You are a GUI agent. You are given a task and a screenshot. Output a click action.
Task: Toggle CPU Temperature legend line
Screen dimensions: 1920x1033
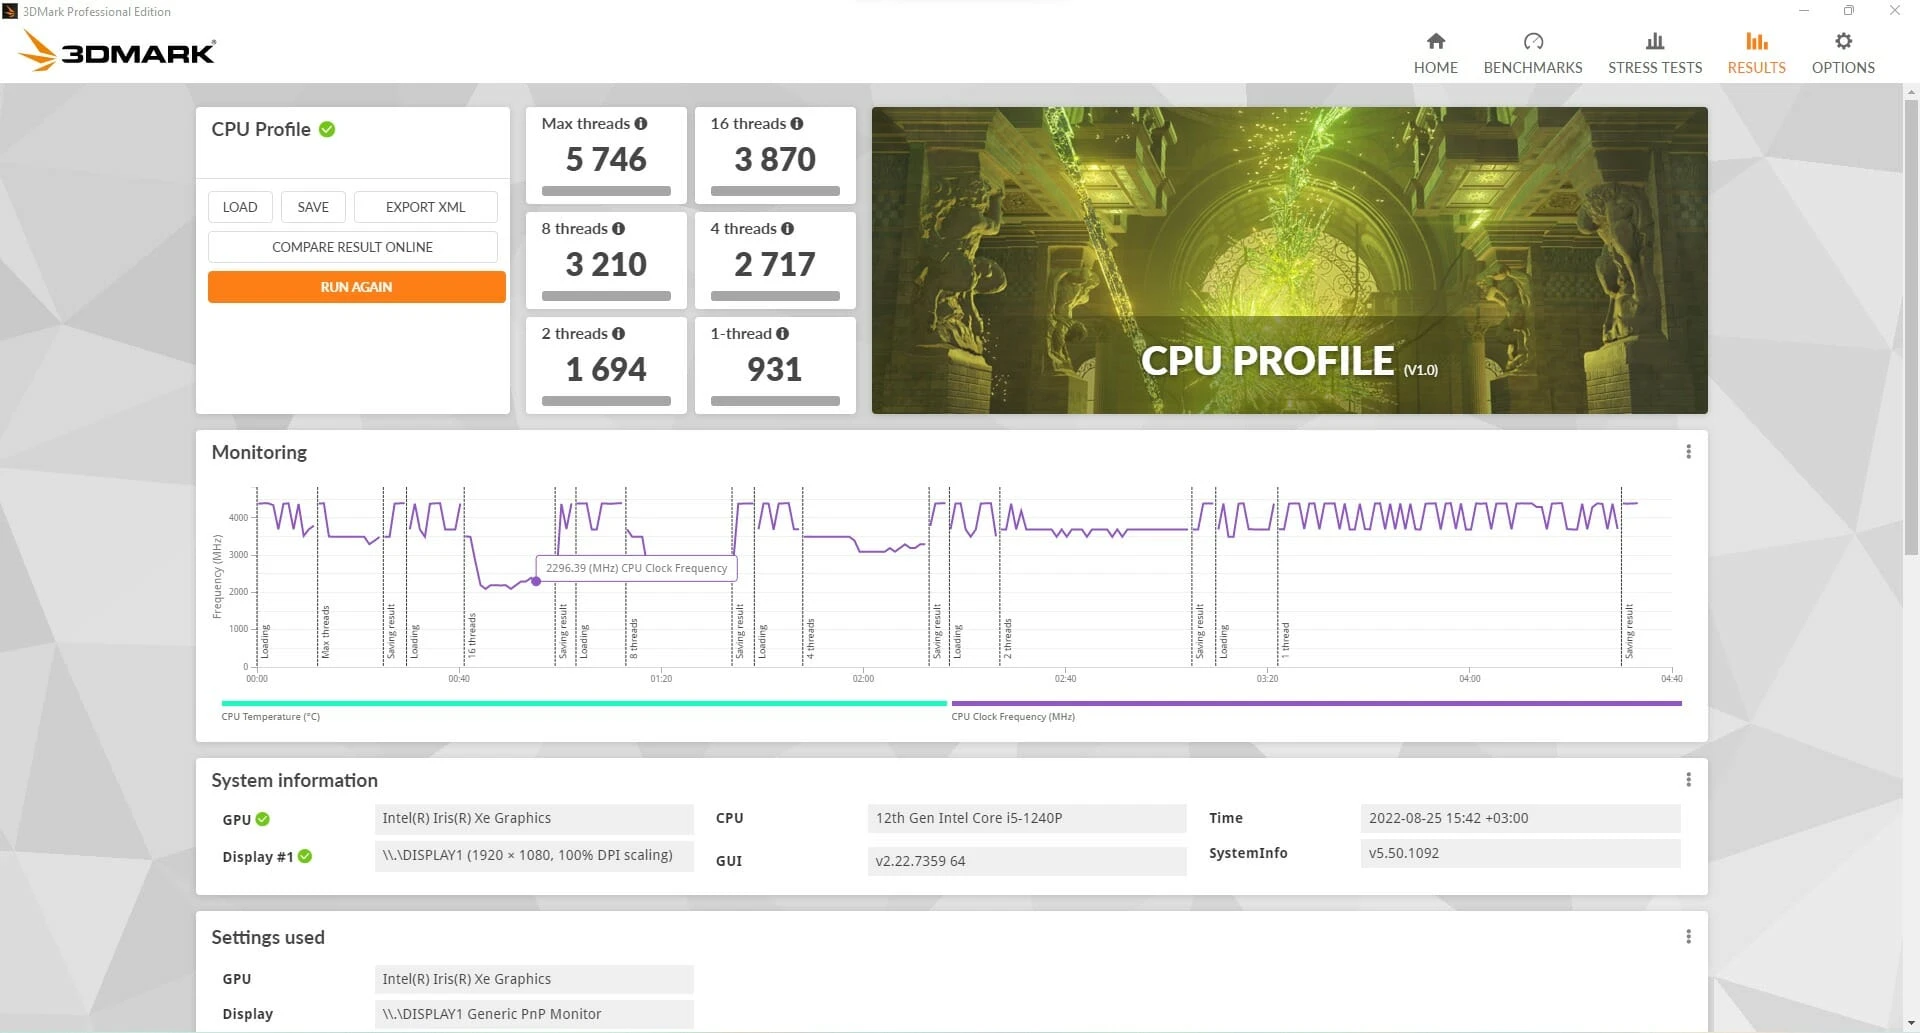(x=584, y=703)
